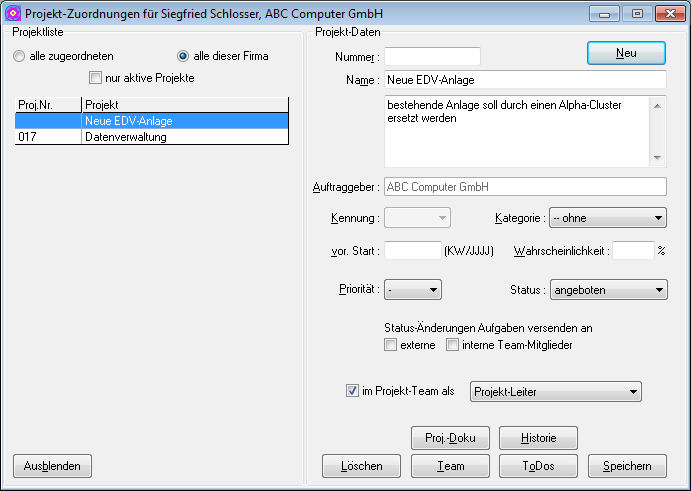Click the app icon in title bar

click(13, 14)
